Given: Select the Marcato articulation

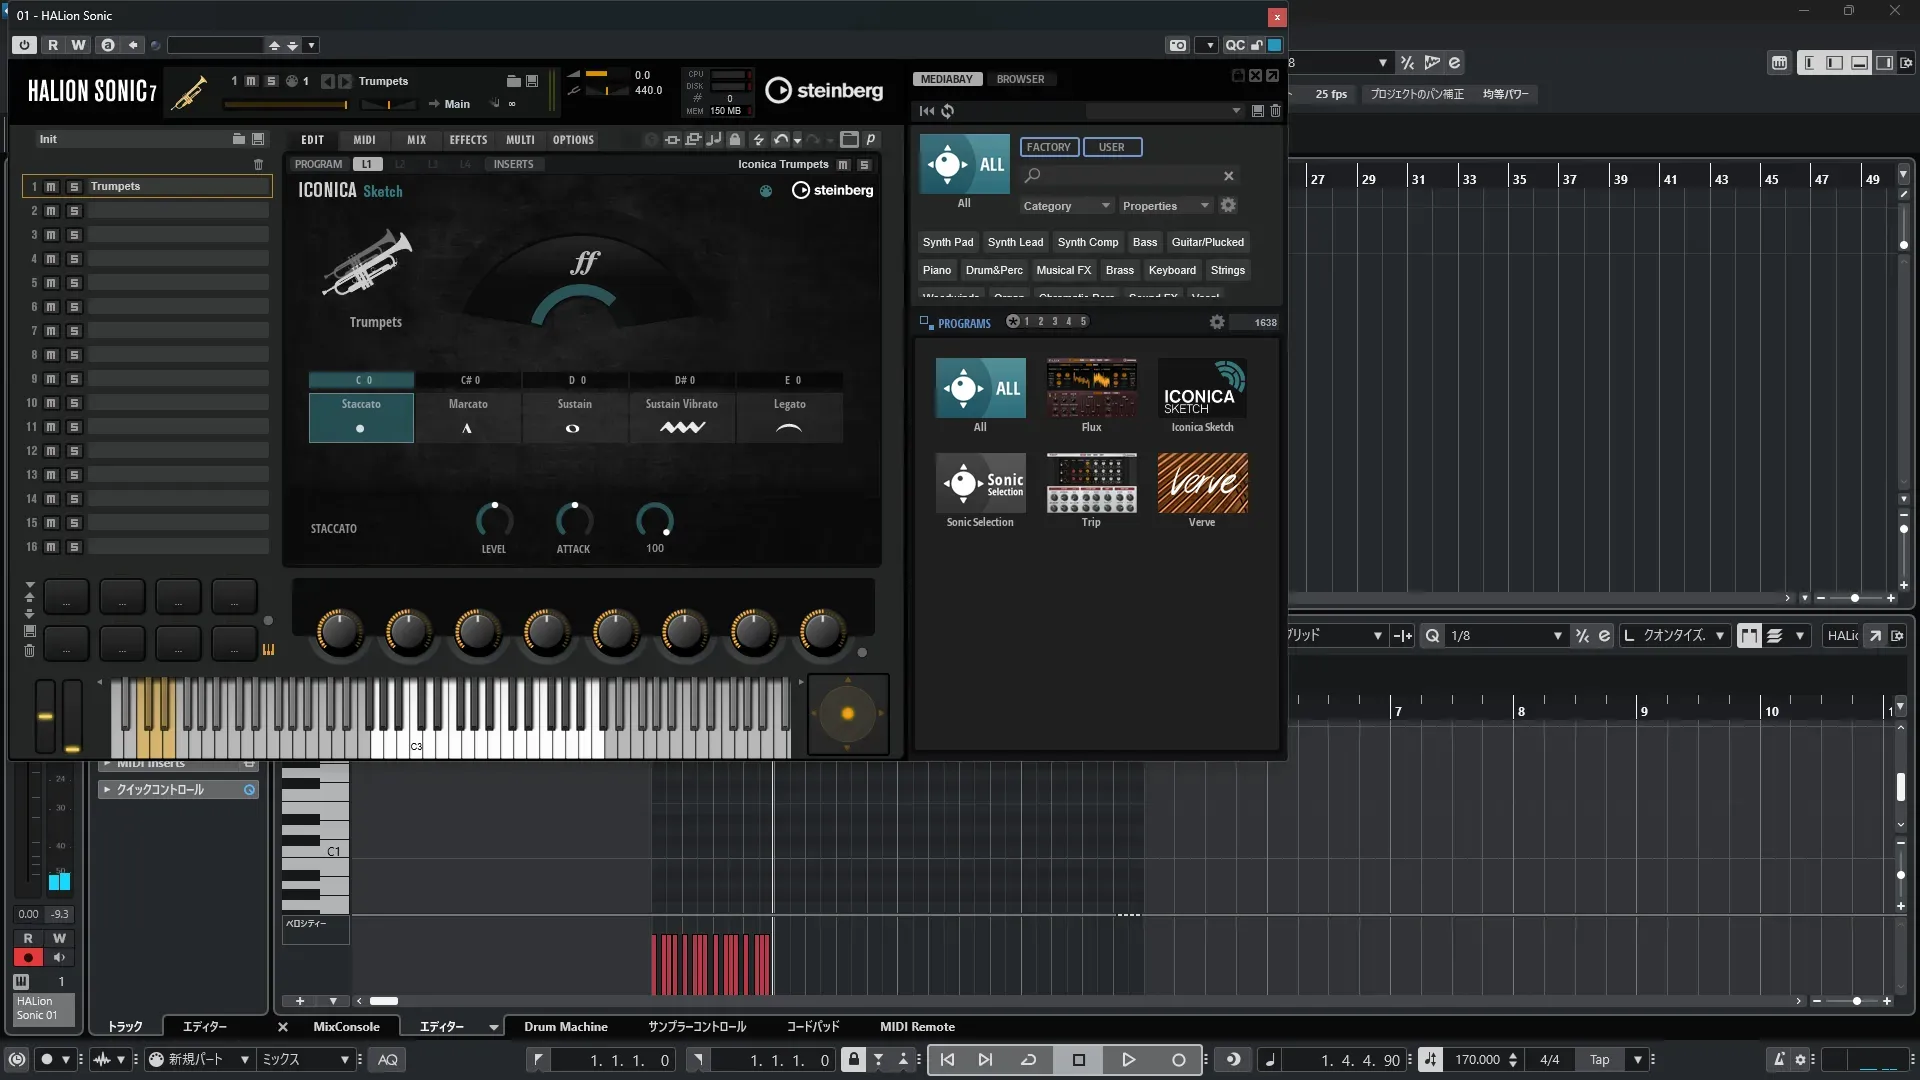Looking at the screenshot, I should tap(468, 417).
